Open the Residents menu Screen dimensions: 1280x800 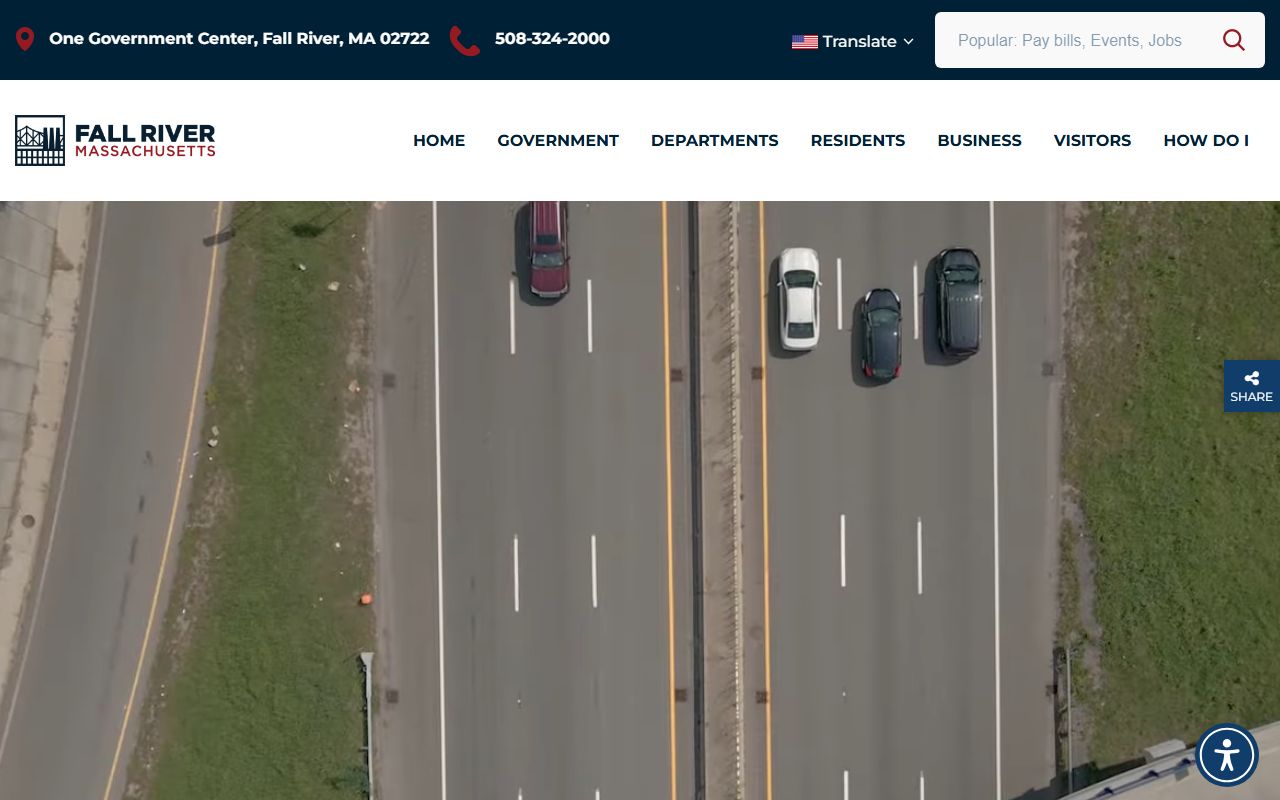pos(857,141)
